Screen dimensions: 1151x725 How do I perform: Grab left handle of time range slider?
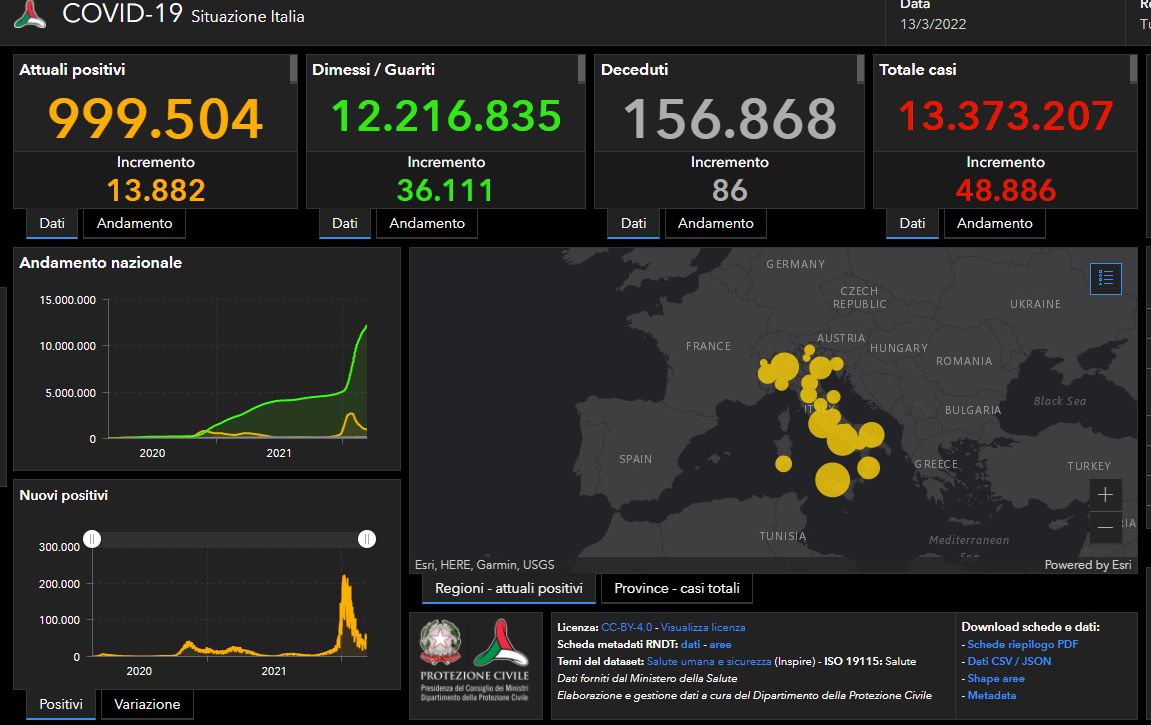click(92, 539)
